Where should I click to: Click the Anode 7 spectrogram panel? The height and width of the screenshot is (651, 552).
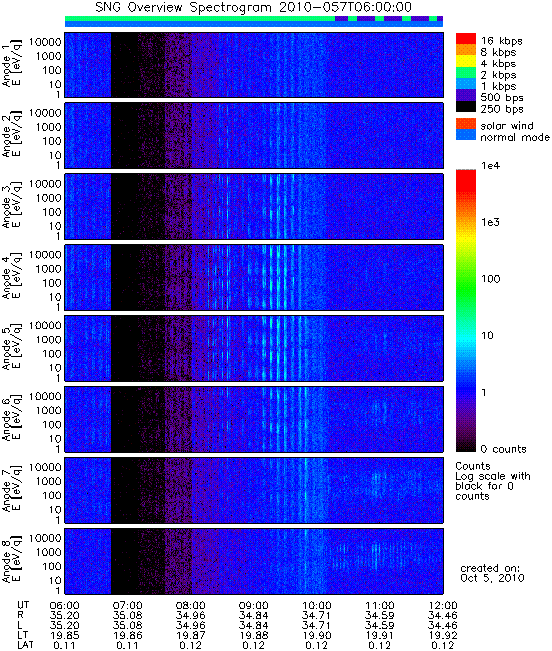tap(254, 491)
